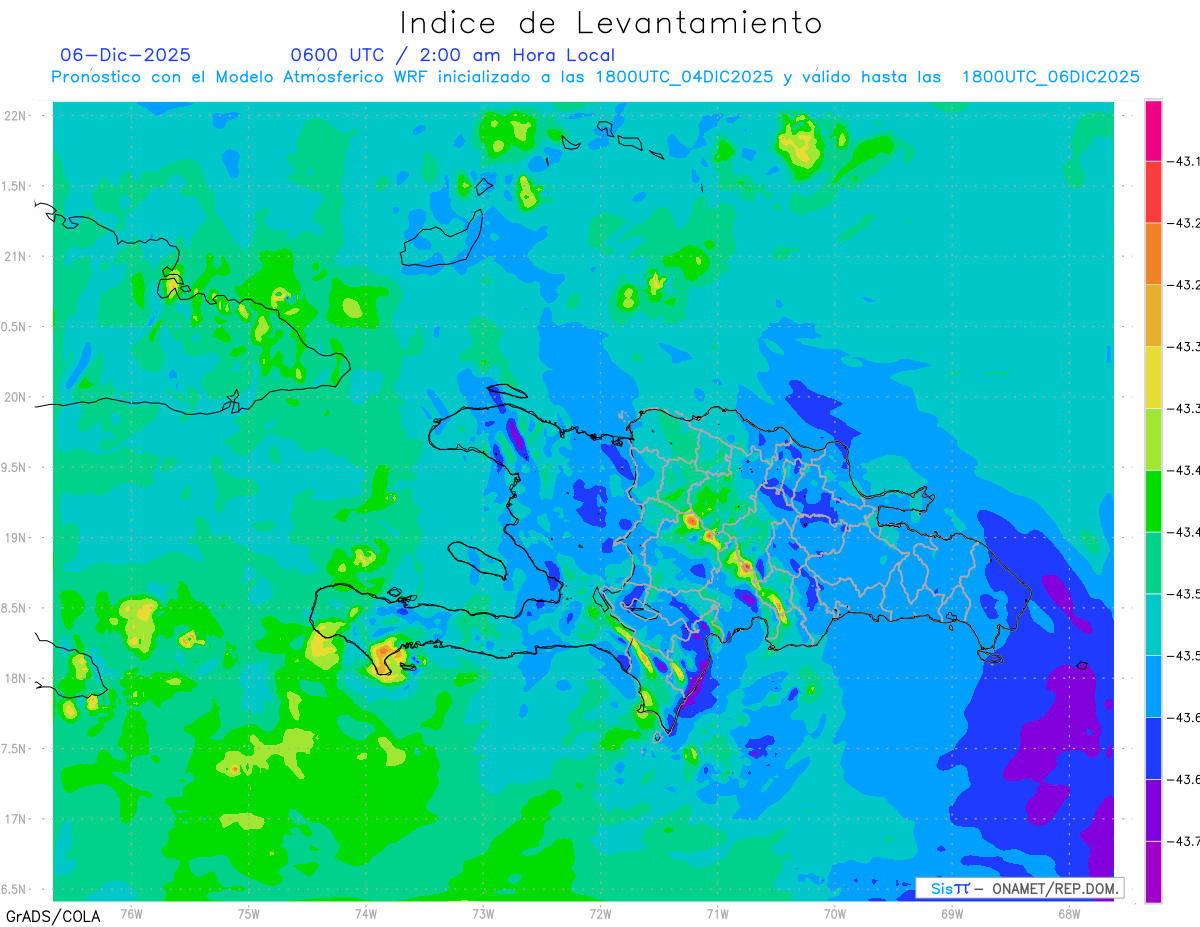
Task: Select the '68W' longitude label
Action: coord(1069,913)
